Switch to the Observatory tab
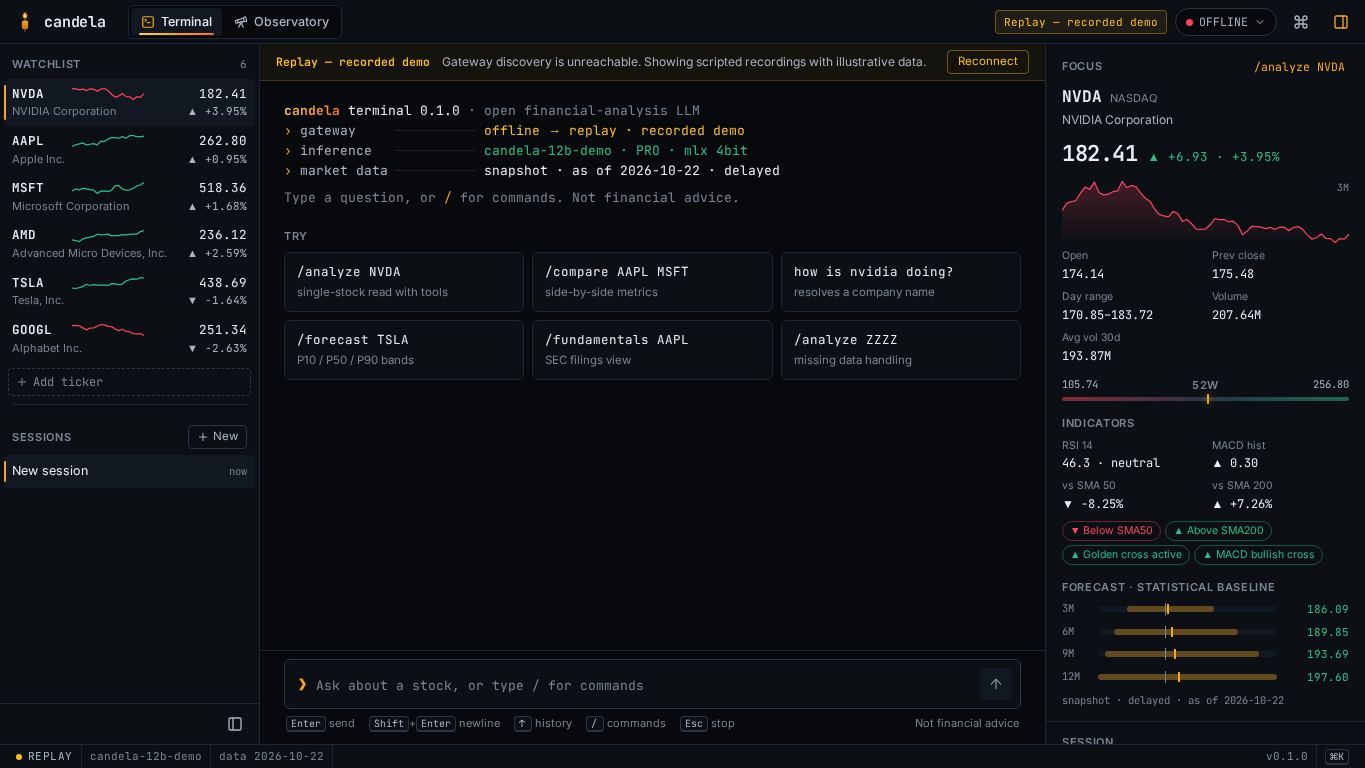This screenshot has width=1365, height=768. click(x=281, y=22)
